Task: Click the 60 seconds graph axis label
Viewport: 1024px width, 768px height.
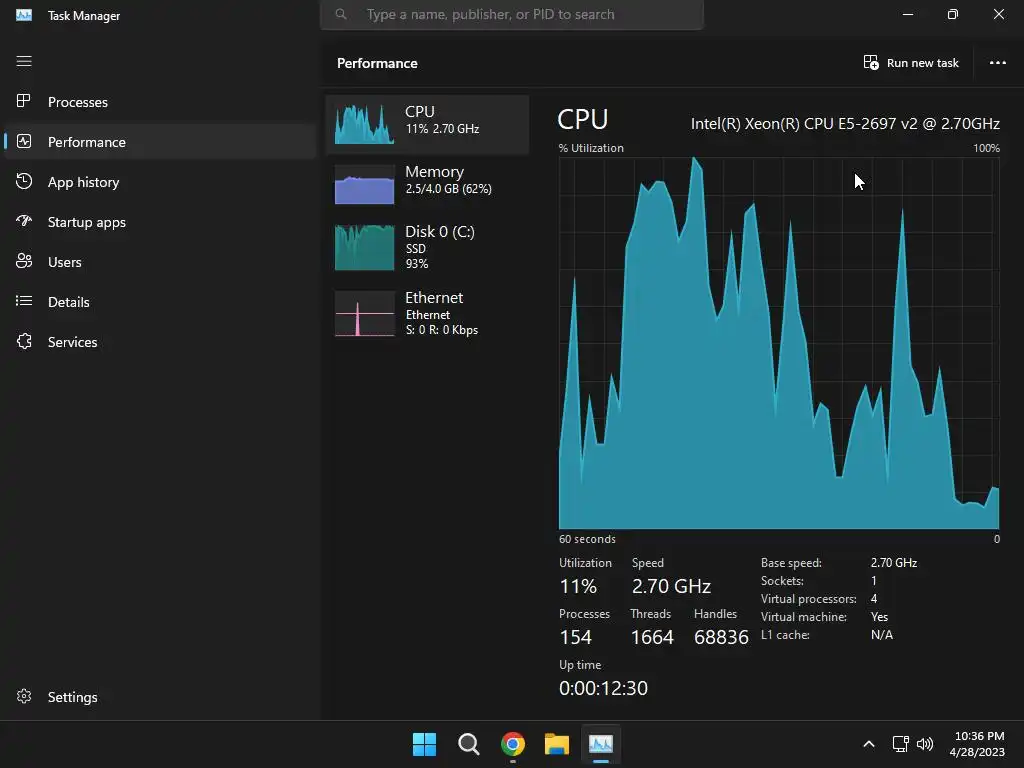Action: pyautogui.click(x=587, y=539)
